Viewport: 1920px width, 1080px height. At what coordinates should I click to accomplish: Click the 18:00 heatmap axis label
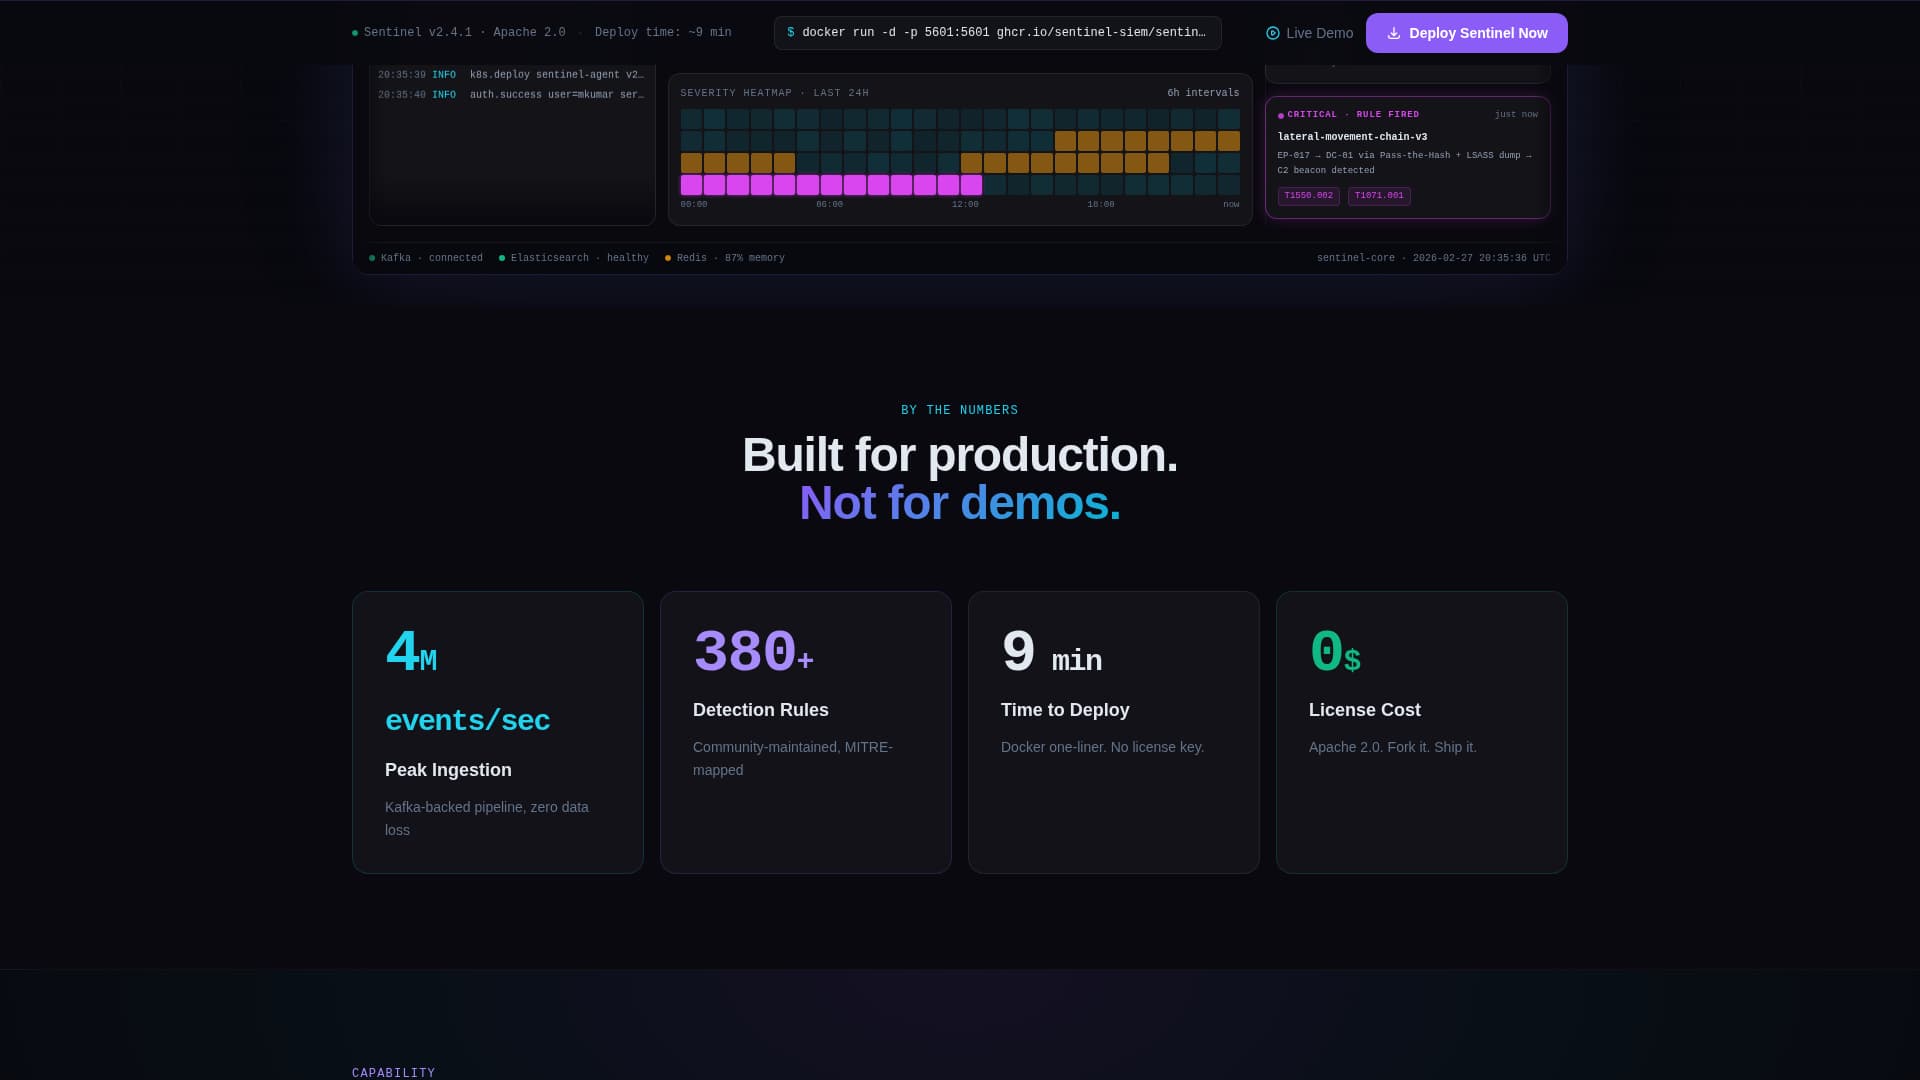pos(1101,205)
